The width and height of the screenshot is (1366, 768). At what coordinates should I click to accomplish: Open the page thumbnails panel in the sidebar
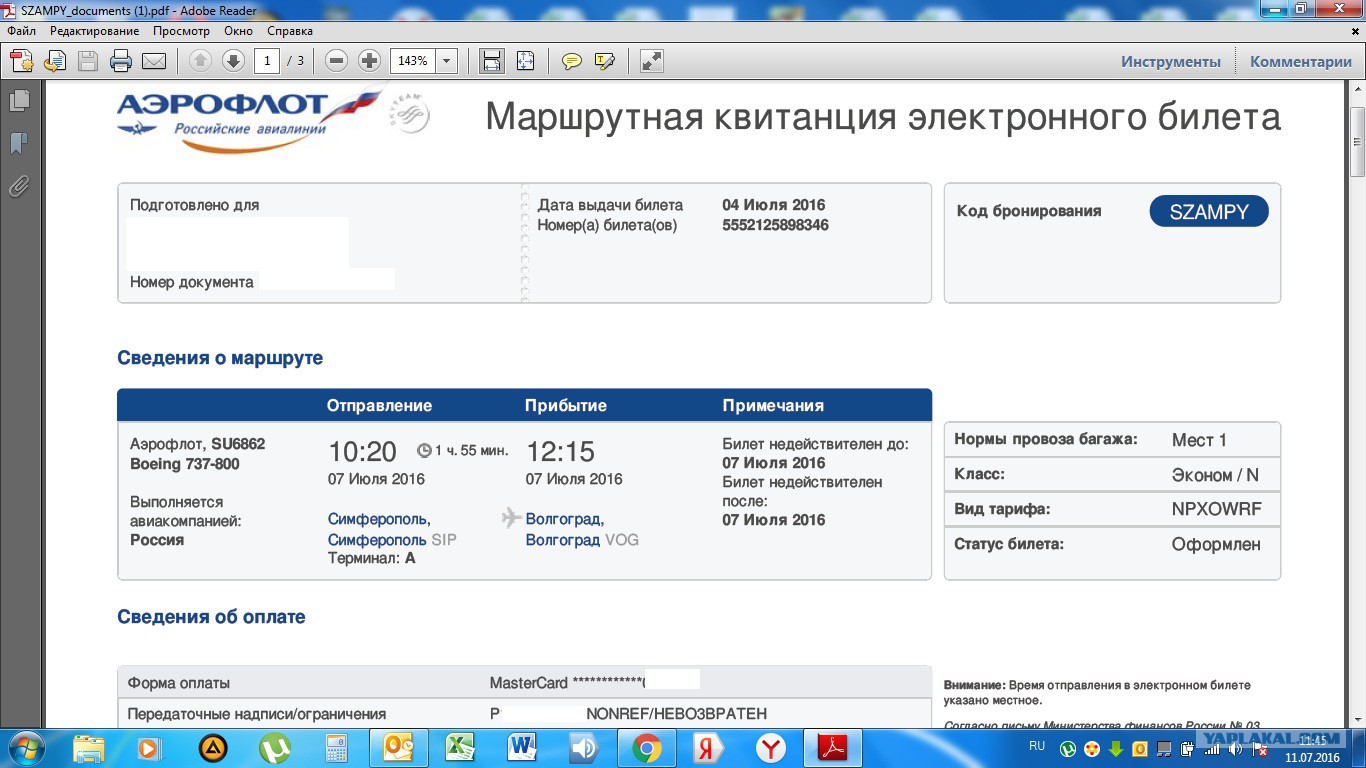(x=18, y=100)
